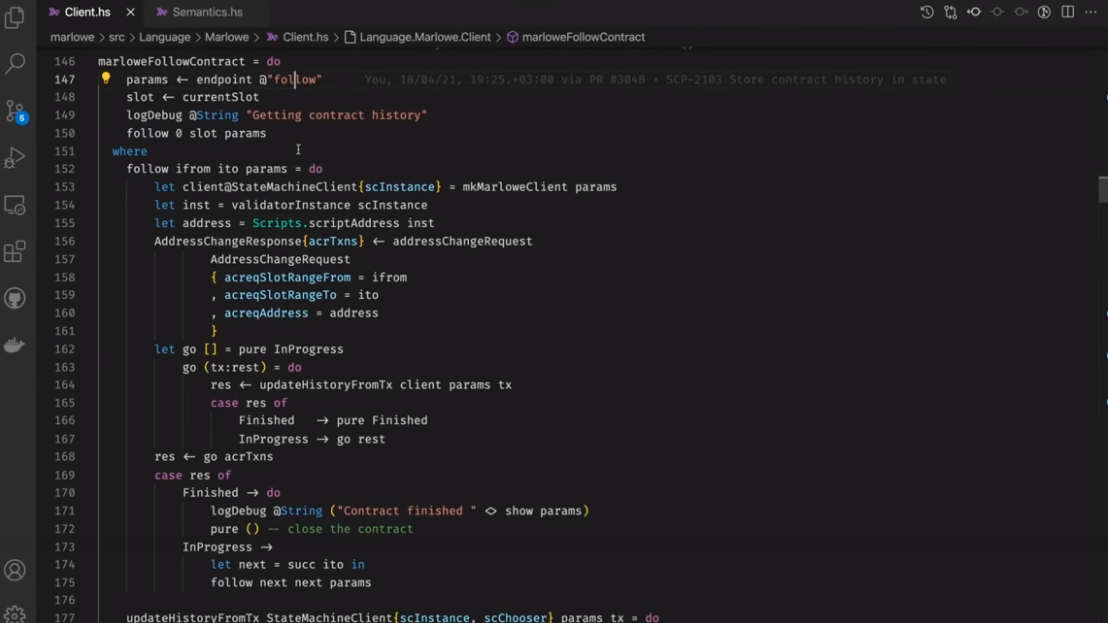Image resolution: width=1108 pixels, height=623 pixels.
Task: Open the Docker whale icon panel
Action: [15, 345]
